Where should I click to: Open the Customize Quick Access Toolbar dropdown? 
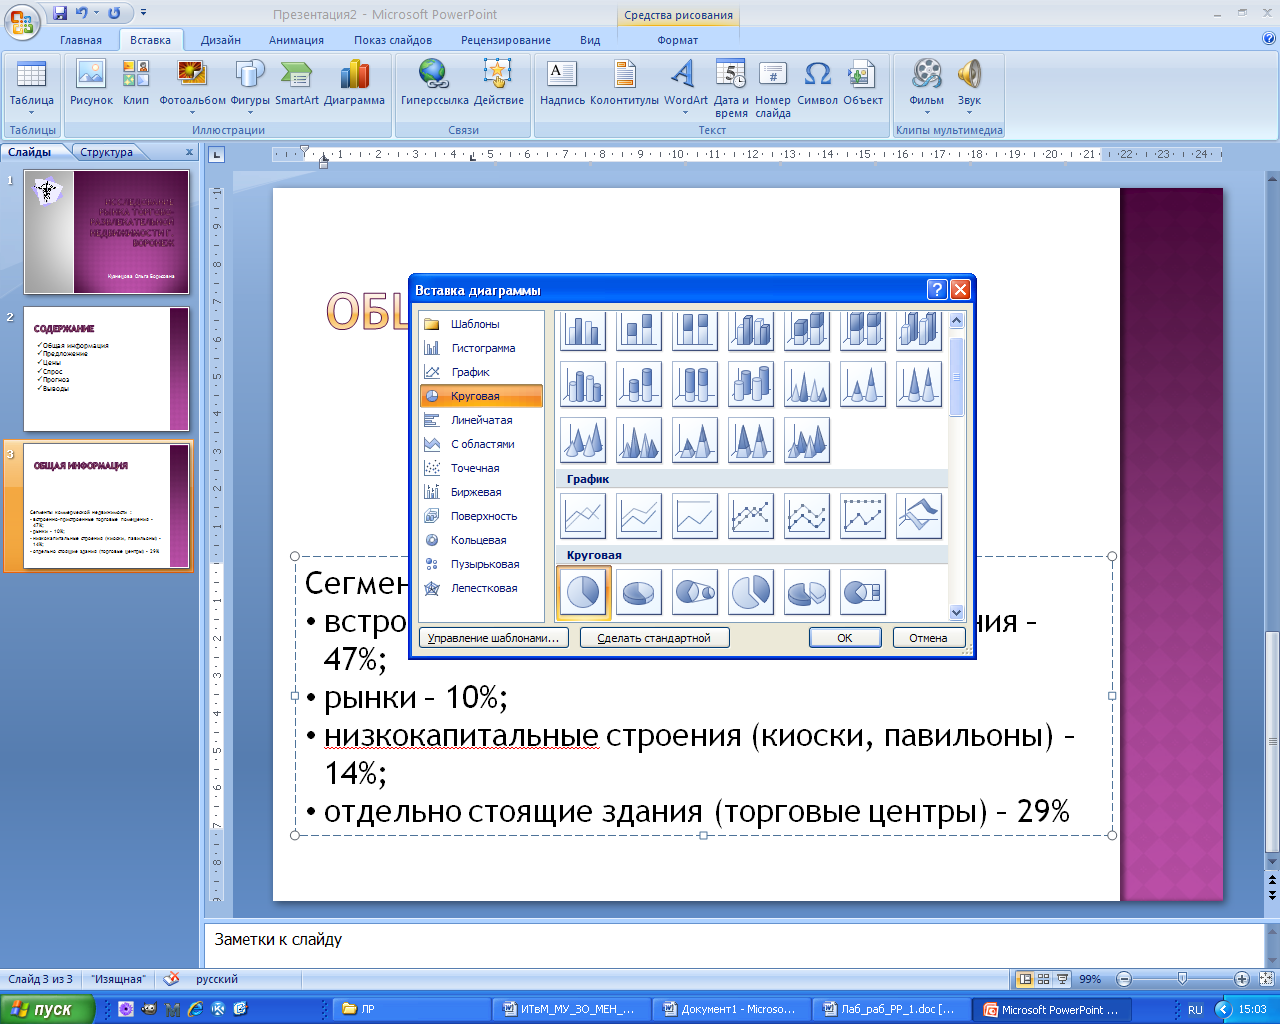pyautogui.click(x=143, y=13)
